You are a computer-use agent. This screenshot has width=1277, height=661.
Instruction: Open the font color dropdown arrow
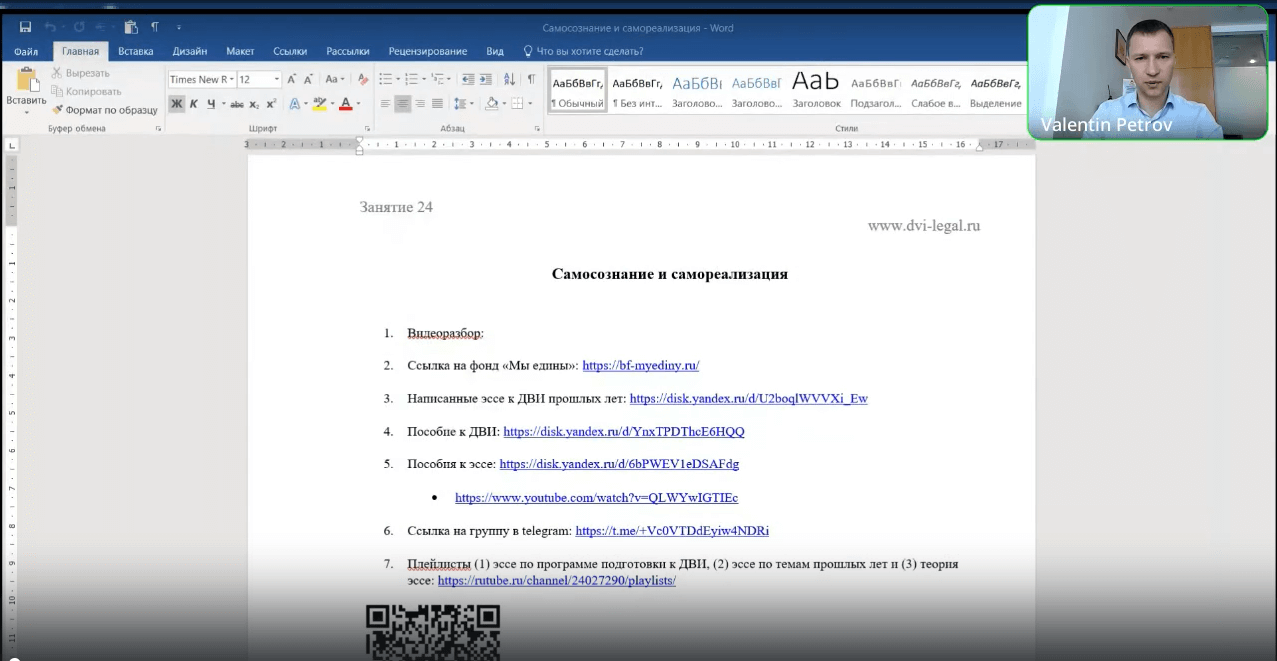coord(358,104)
